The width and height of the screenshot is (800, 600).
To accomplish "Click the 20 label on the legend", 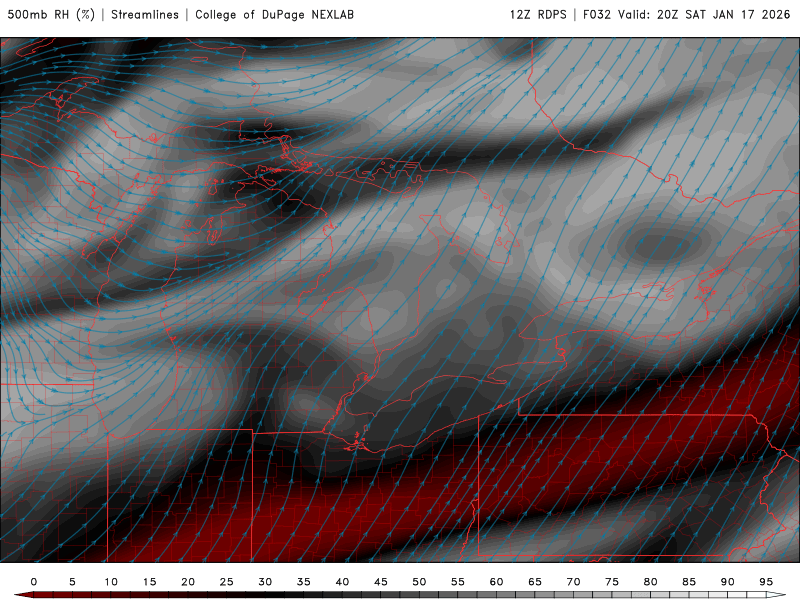I will tap(188, 582).
